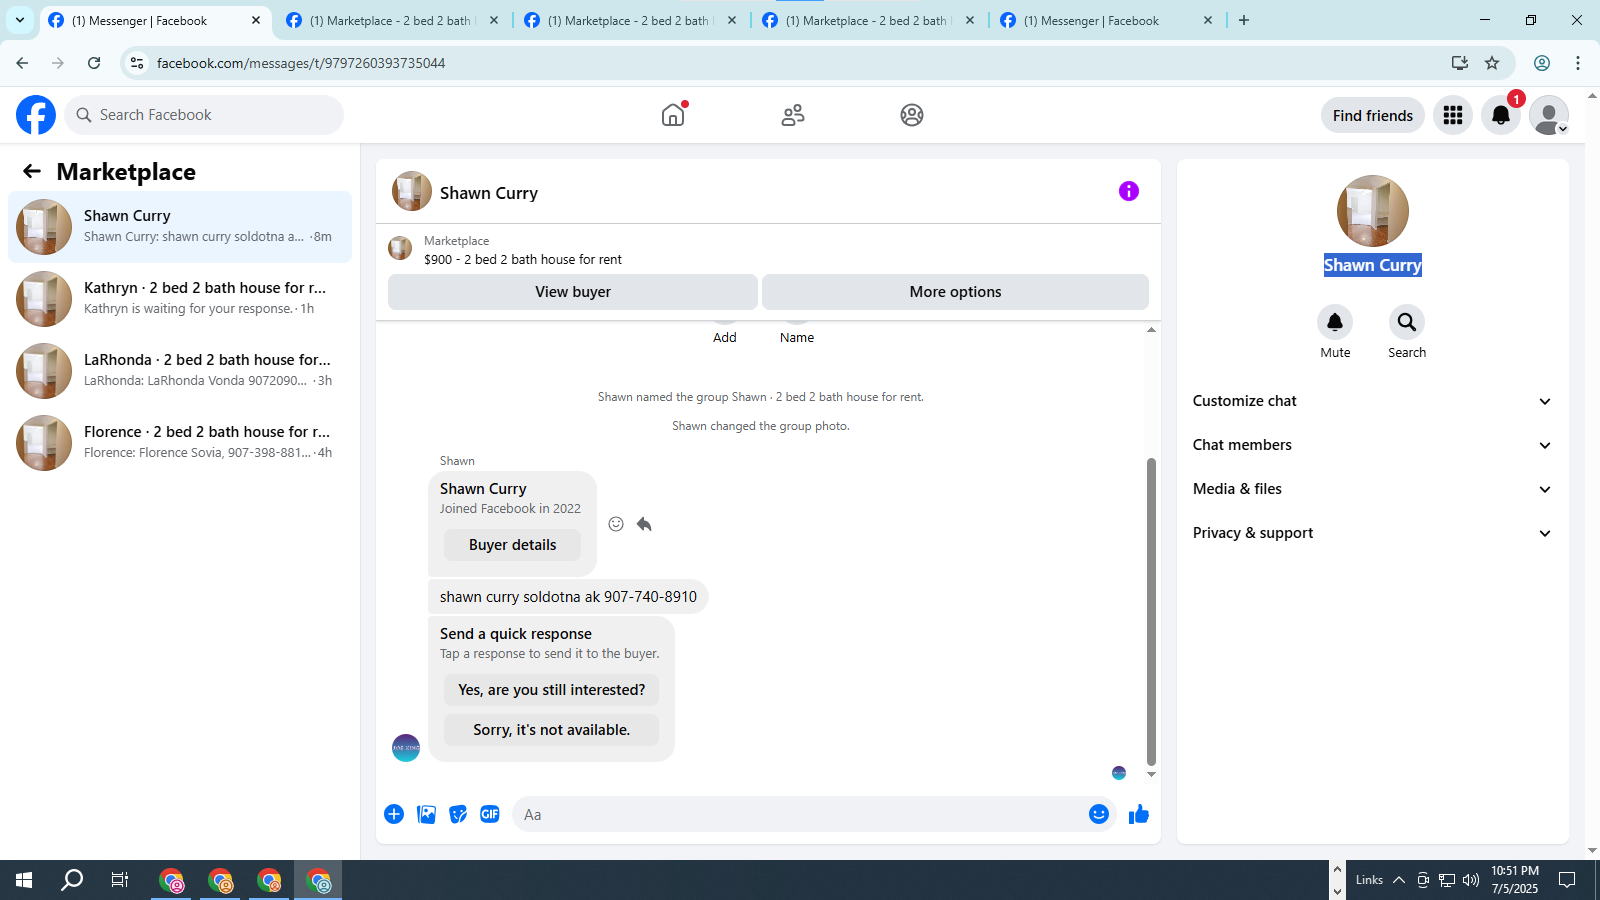Go back from Marketplace using arrow
The height and width of the screenshot is (900, 1600).
[x=32, y=171]
